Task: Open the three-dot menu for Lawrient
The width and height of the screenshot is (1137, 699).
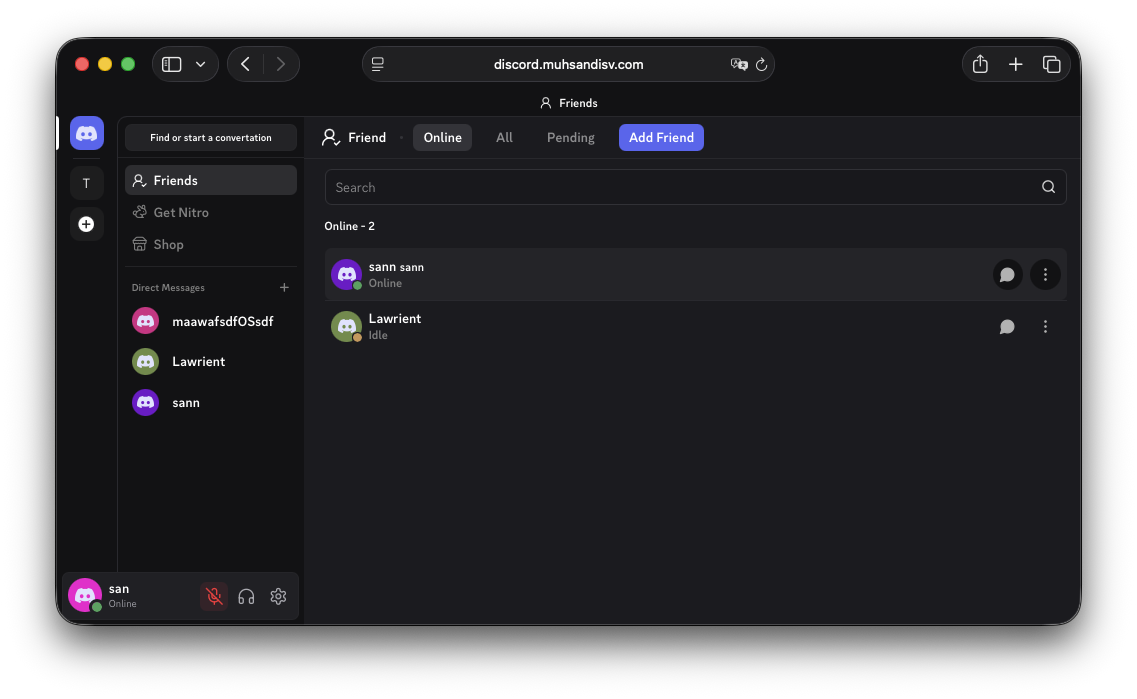Action: pos(1045,326)
